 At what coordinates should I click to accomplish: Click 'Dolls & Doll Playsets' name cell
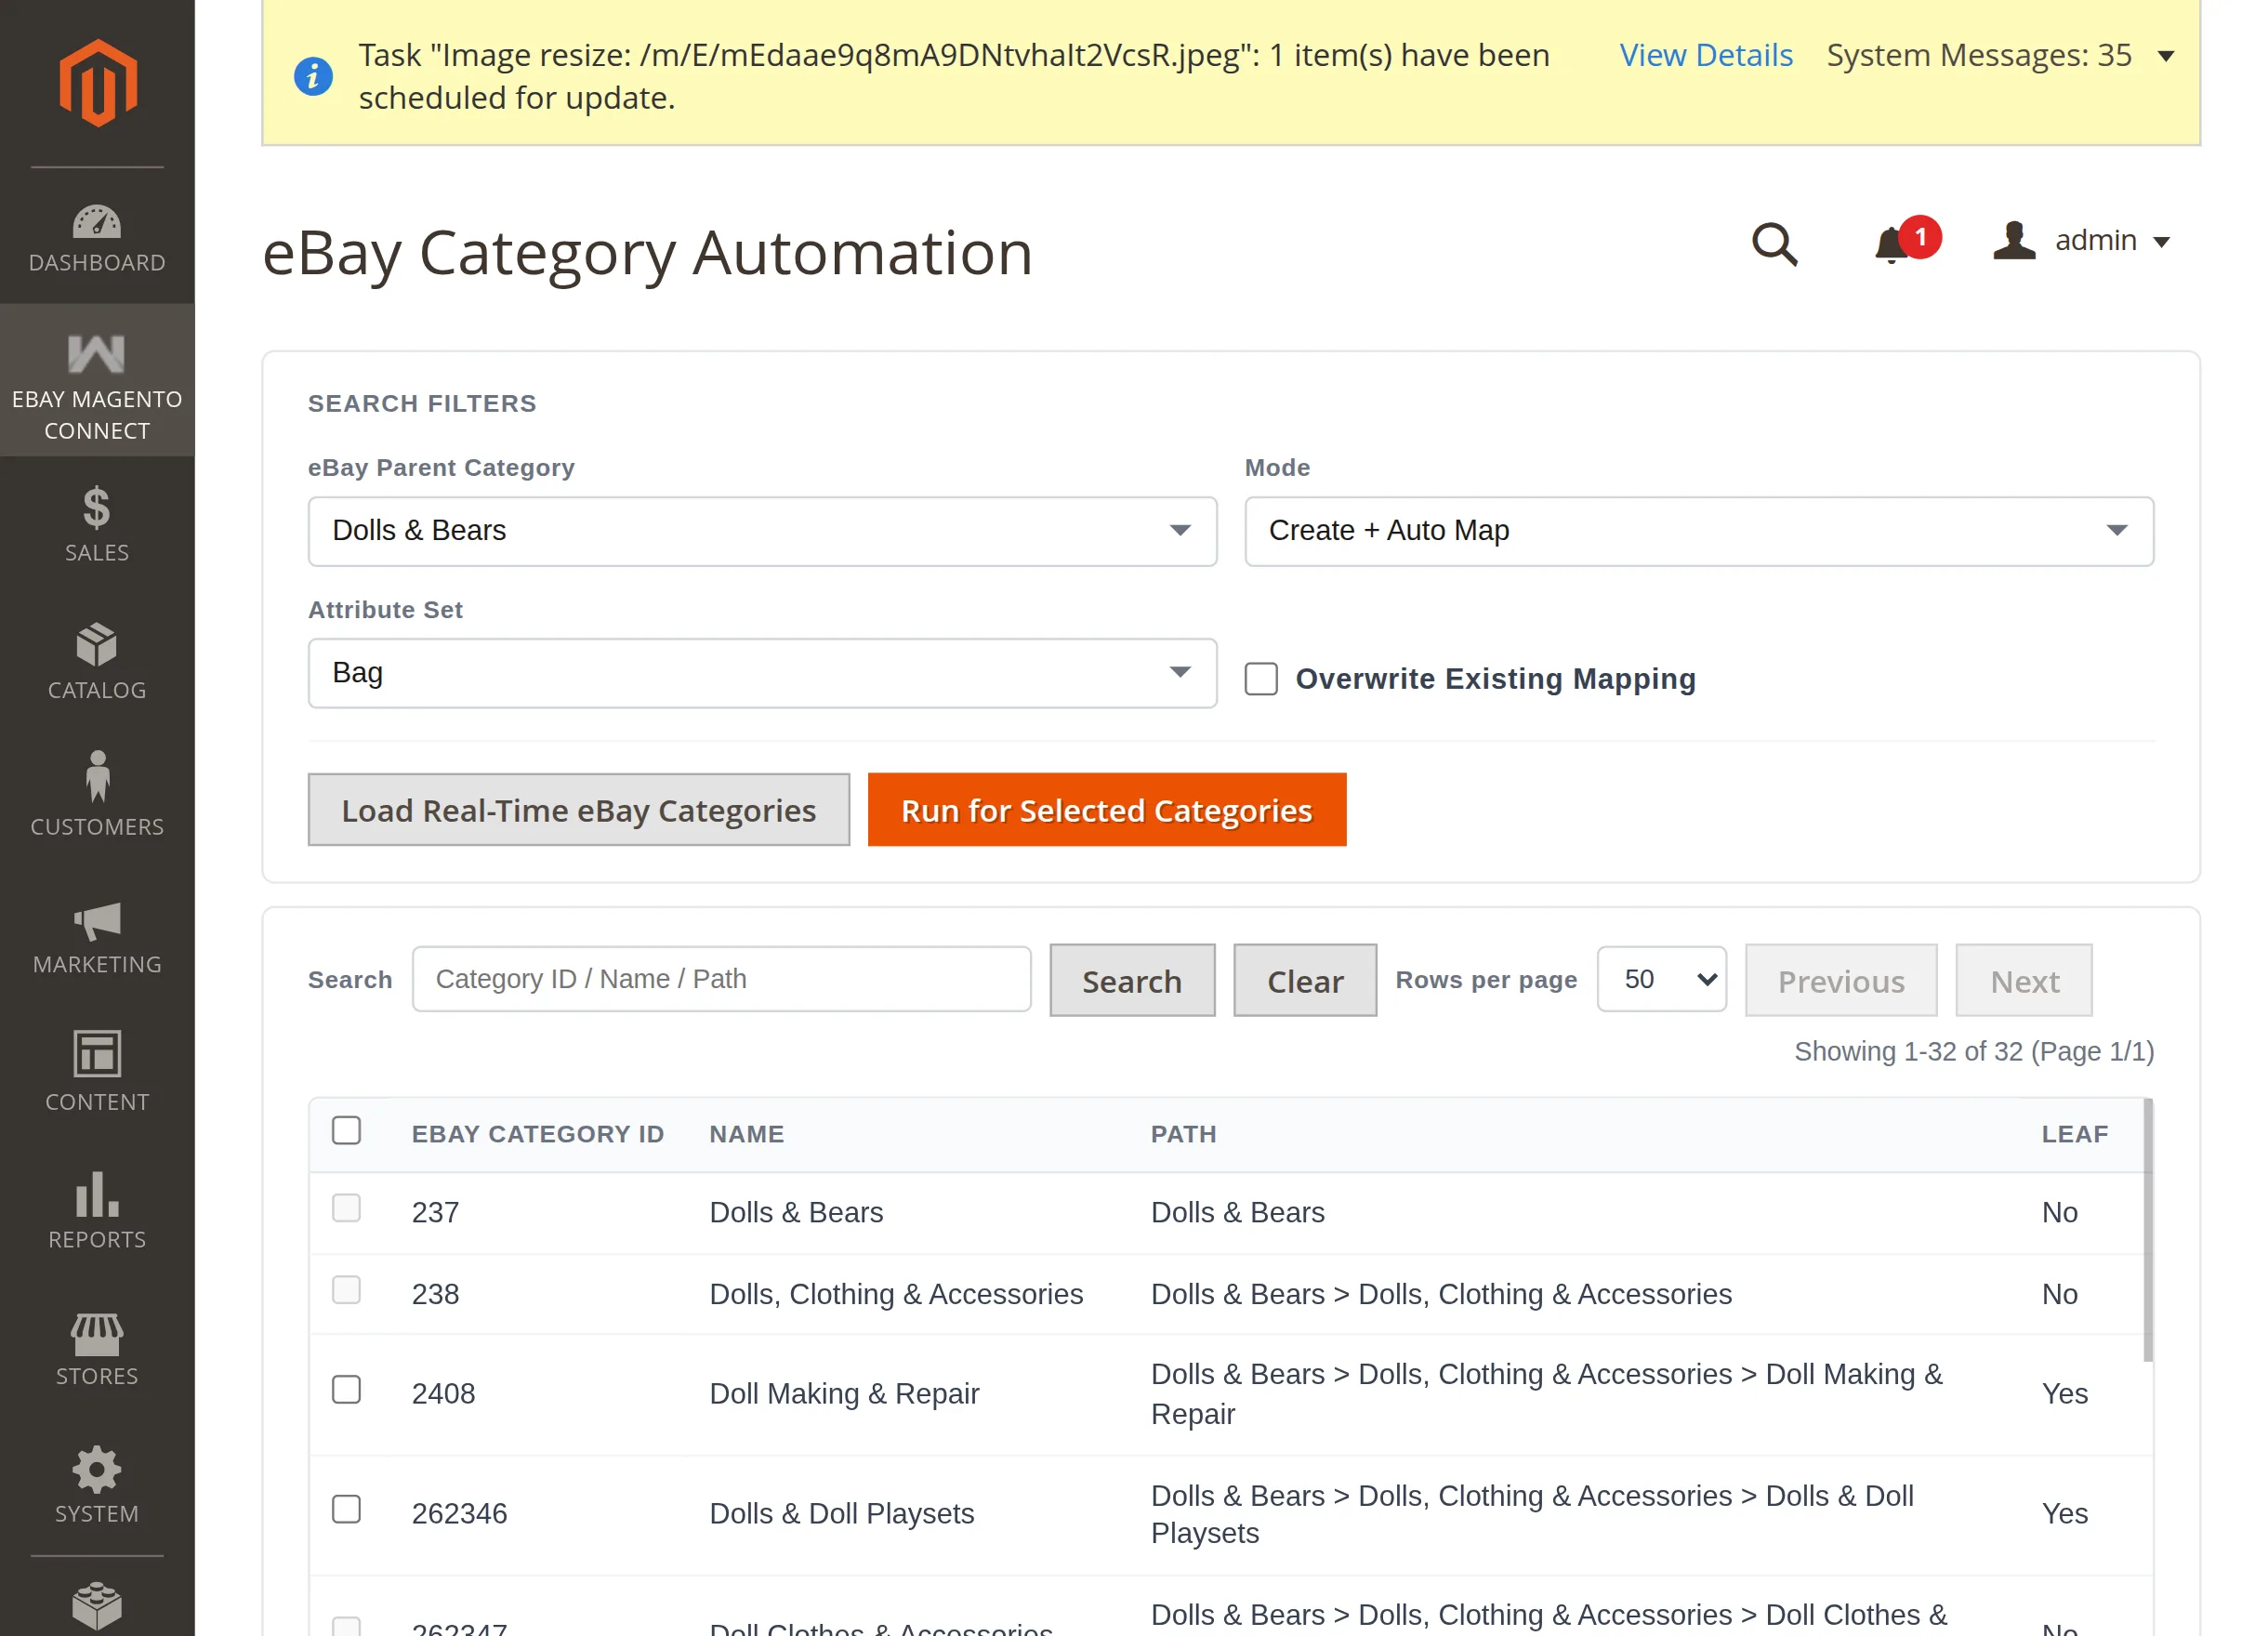pyautogui.click(x=842, y=1514)
